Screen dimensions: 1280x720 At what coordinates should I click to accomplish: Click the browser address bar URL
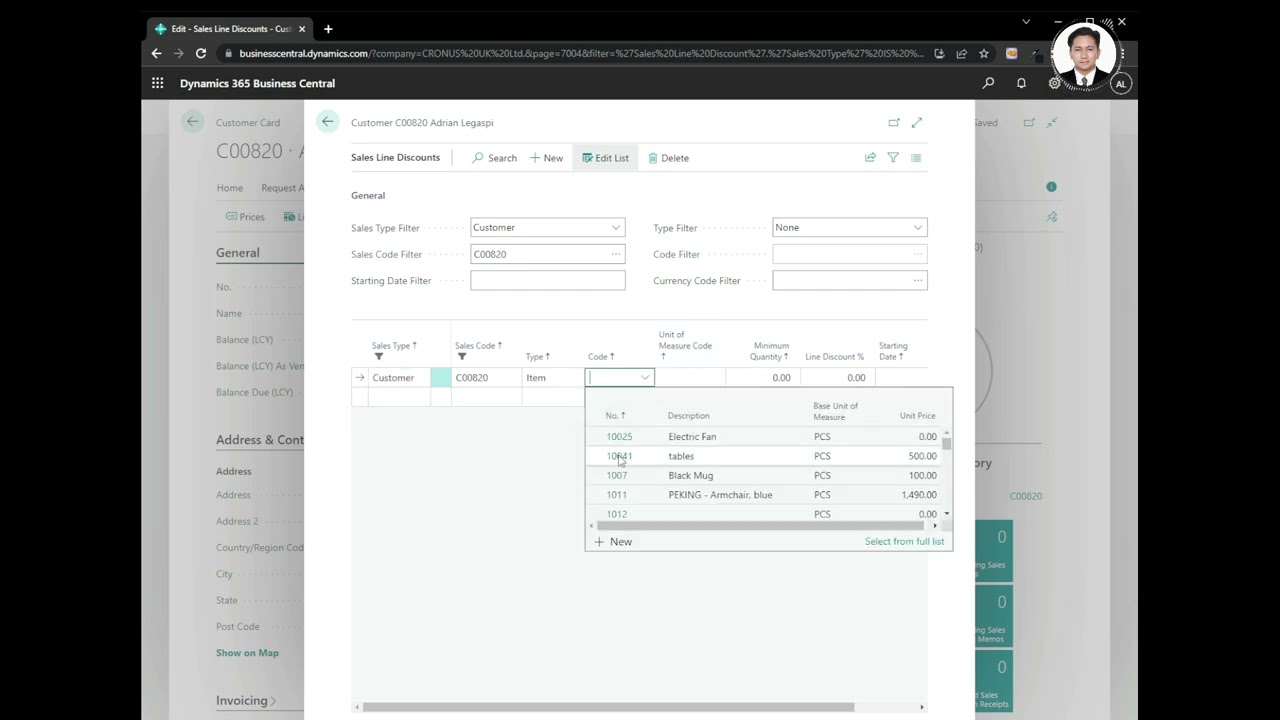pyautogui.click(x=581, y=53)
